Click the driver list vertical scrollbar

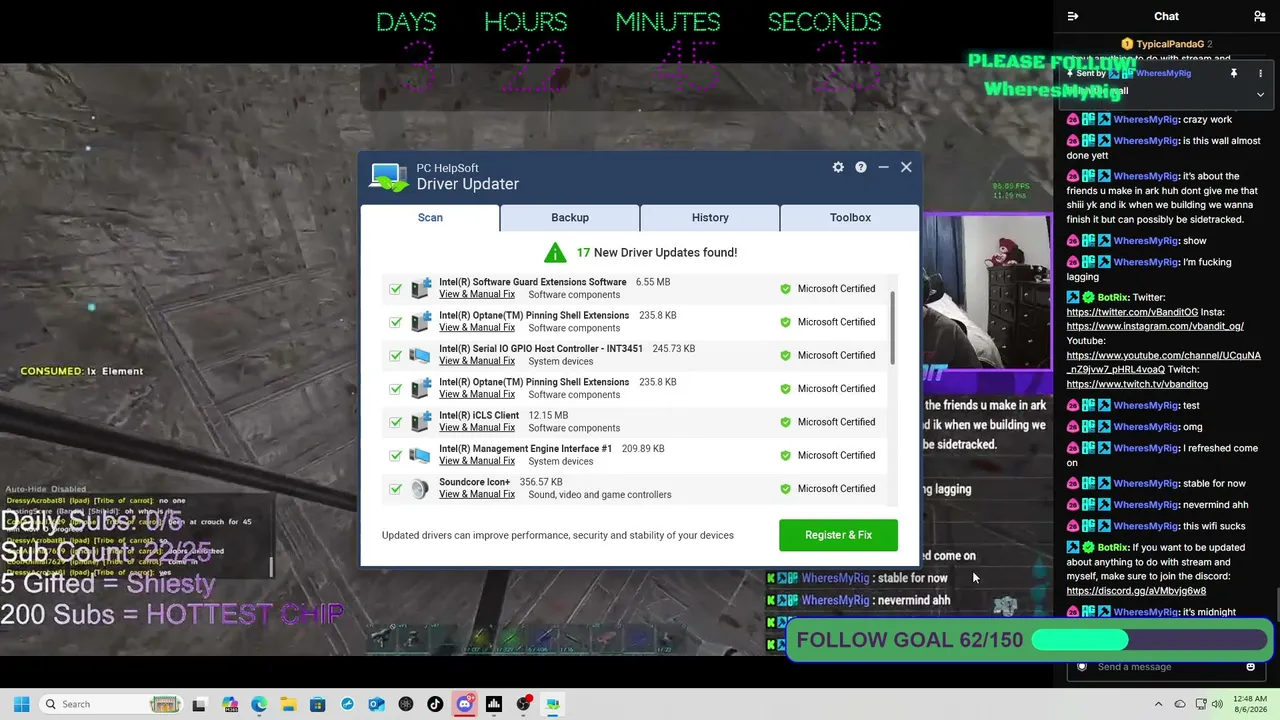pos(892,328)
